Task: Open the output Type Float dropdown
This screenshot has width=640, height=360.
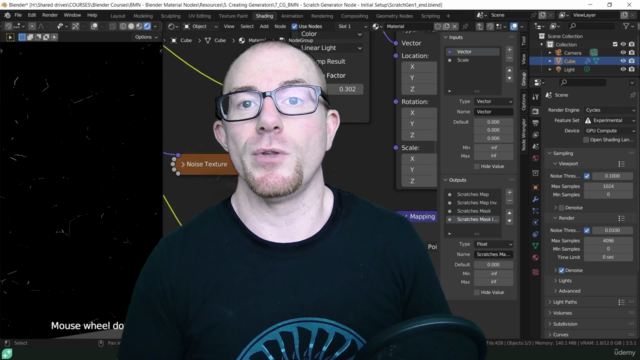Action: [x=493, y=244]
